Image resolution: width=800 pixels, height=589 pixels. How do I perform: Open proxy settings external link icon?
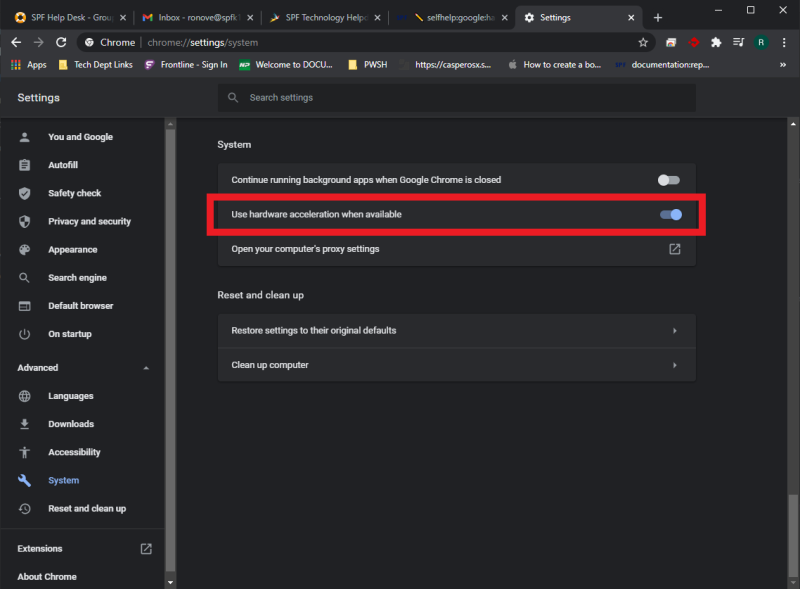(675, 249)
